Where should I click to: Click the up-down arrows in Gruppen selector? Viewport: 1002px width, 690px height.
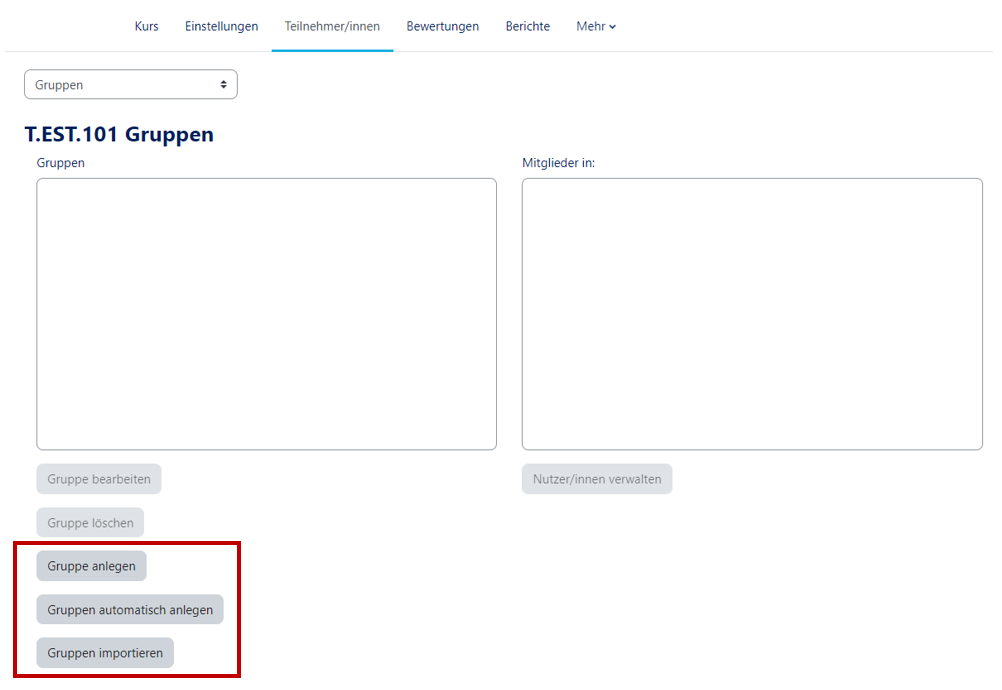click(223, 85)
